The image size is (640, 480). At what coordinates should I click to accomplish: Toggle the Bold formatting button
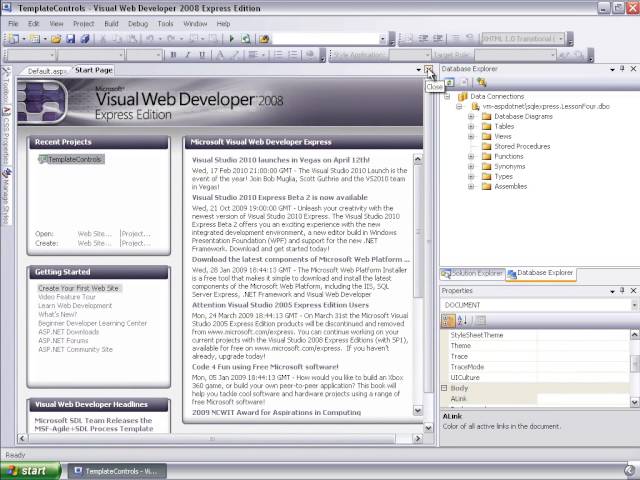point(173,55)
